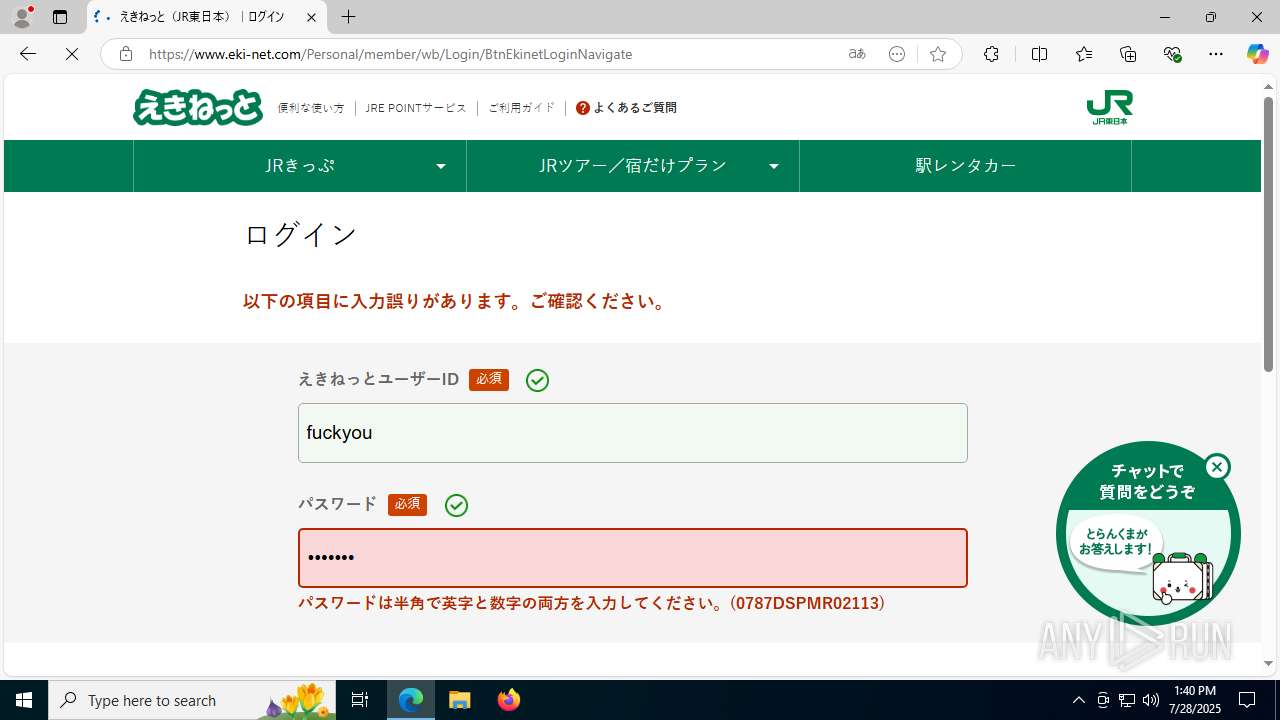Open the browser profile icon
This screenshot has width=1280, height=720.
pyautogui.click(x=22, y=17)
